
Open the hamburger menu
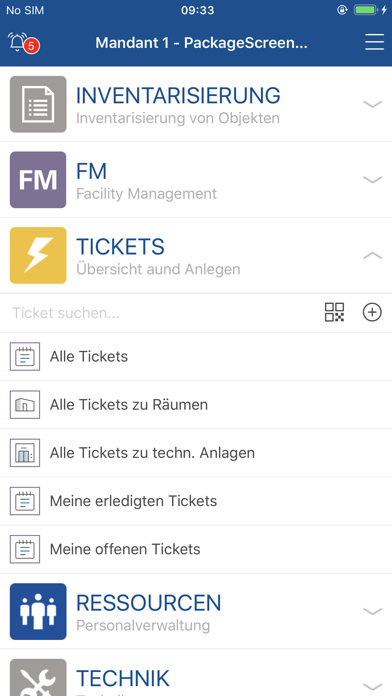point(374,42)
